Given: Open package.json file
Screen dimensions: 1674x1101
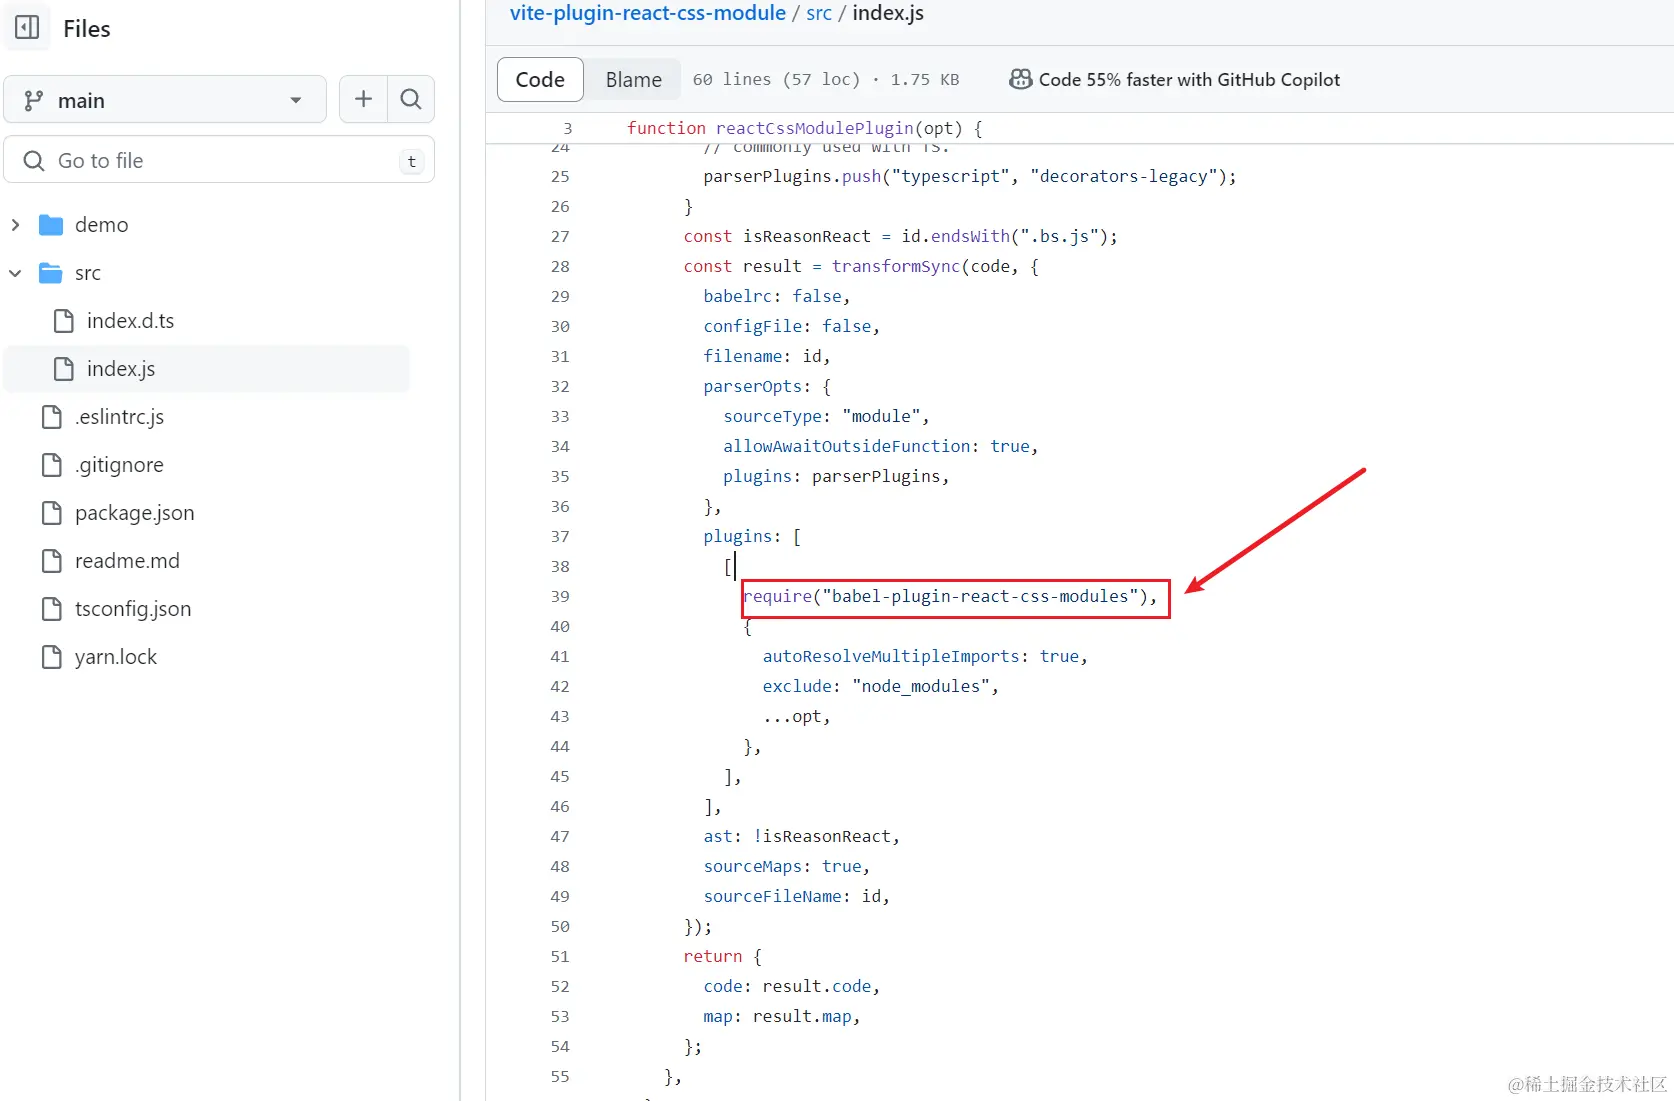Looking at the screenshot, I should 134,513.
